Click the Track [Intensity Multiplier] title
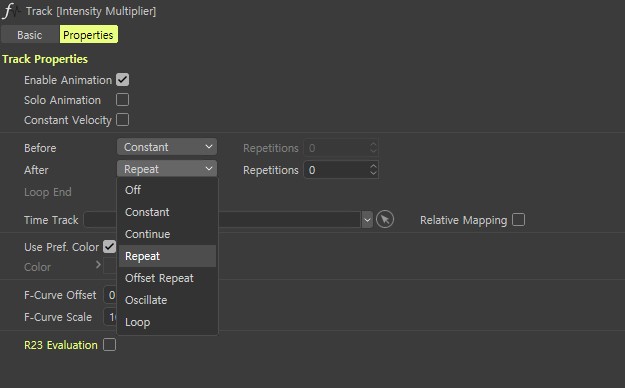Image resolution: width=625 pixels, height=388 pixels. tap(91, 11)
